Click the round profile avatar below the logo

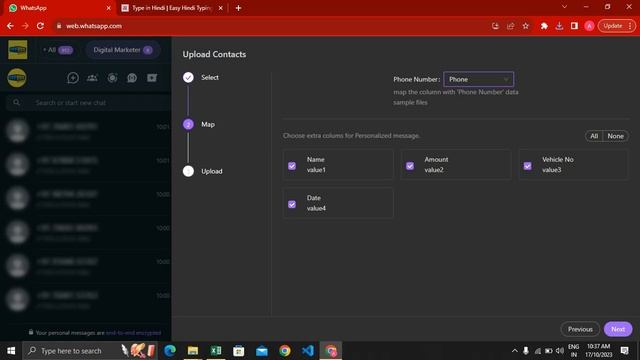(17, 78)
